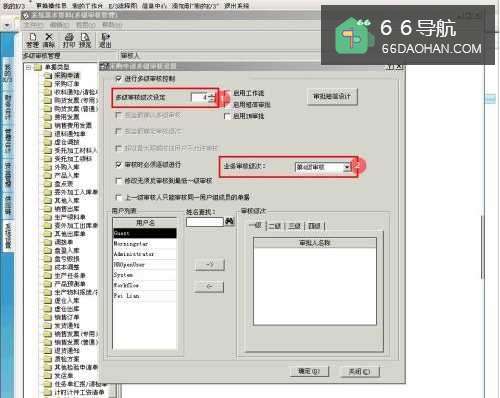Image resolution: width=500 pixels, height=398 pixels.
Task: Select the 质检方案 folder in tree
Action: [x=67, y=359]
